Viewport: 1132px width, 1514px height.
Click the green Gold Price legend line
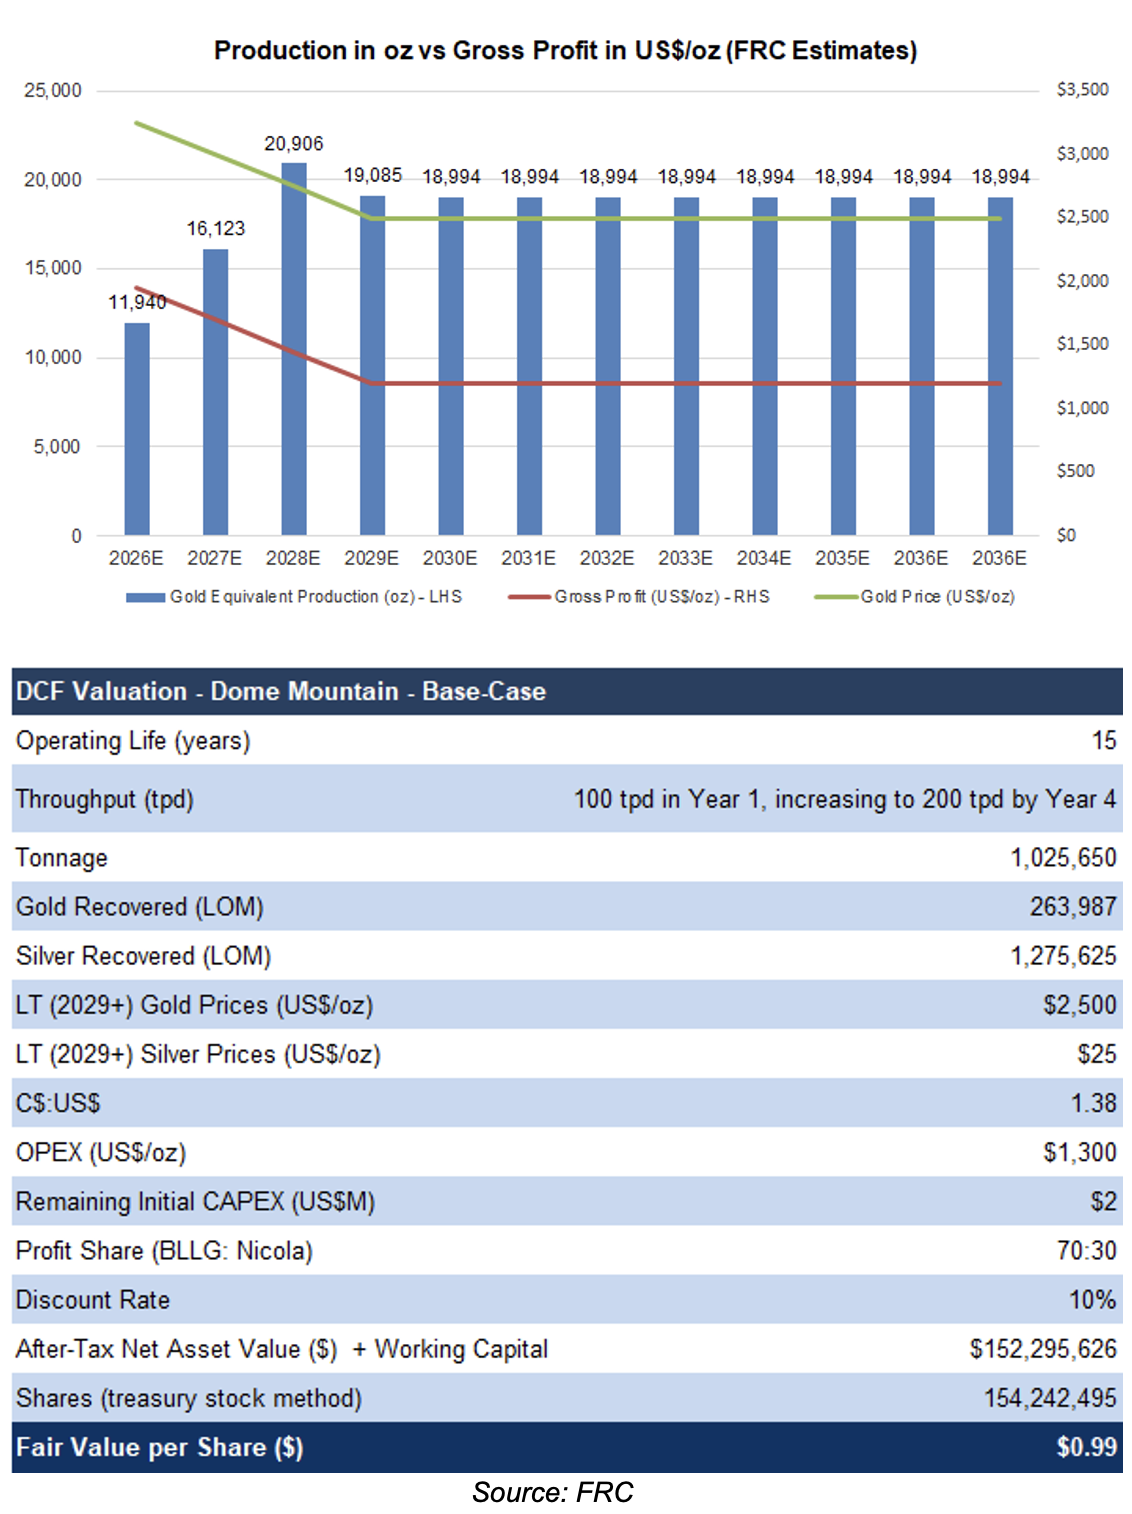click(x=836, y=597)
